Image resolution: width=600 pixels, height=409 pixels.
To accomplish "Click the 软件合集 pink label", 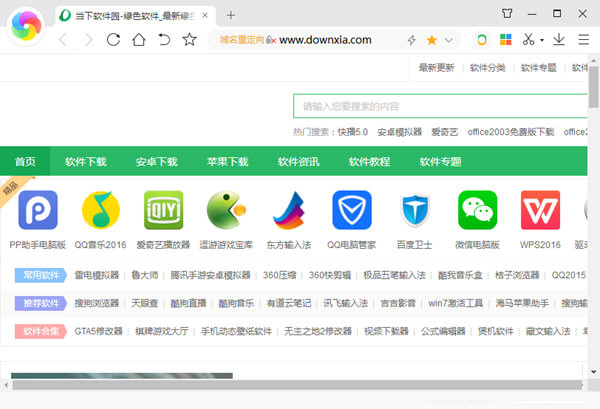I will tap(41, 331).
